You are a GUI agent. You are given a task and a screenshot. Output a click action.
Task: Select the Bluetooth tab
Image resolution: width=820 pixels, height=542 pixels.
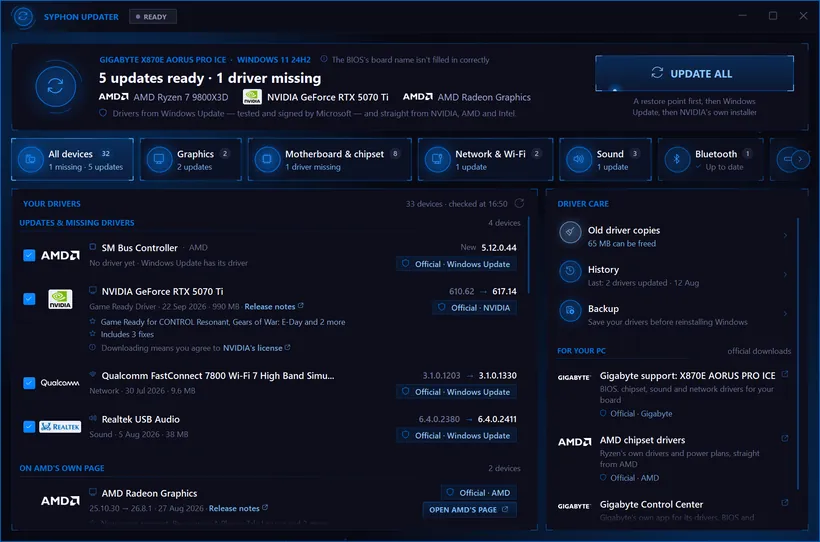click(x=711, y=160)
